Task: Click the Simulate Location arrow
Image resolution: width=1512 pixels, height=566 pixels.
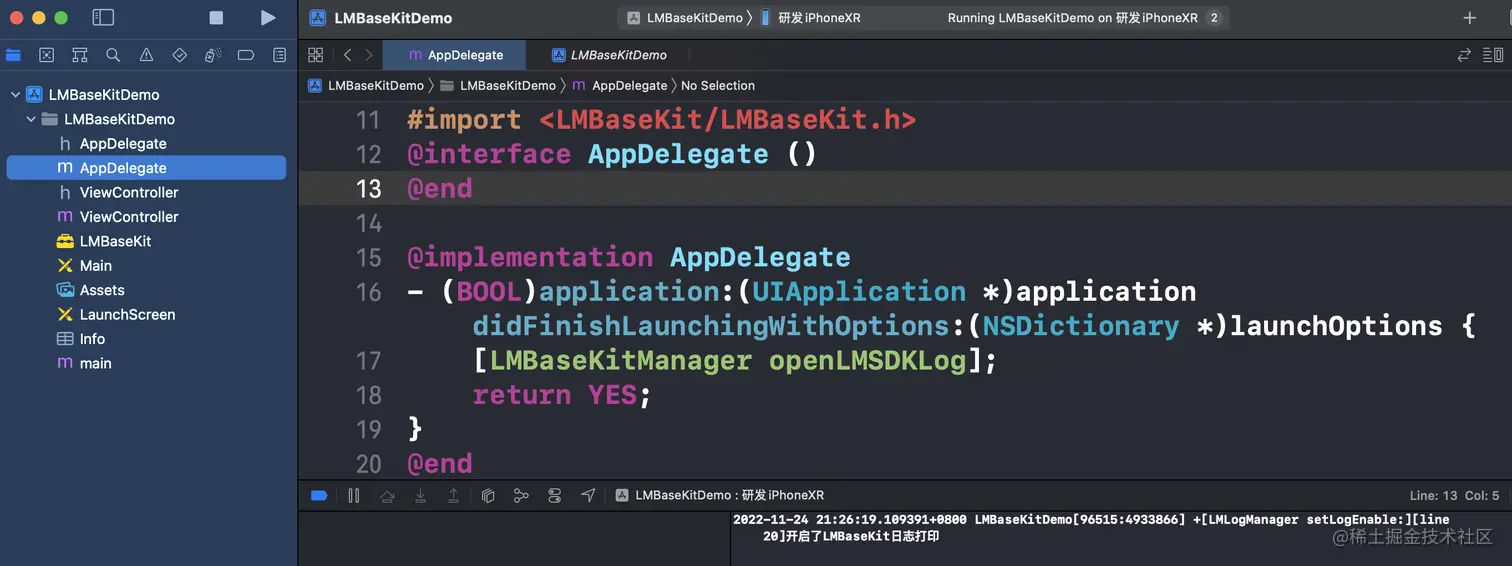Action: (x=588, y=495)
